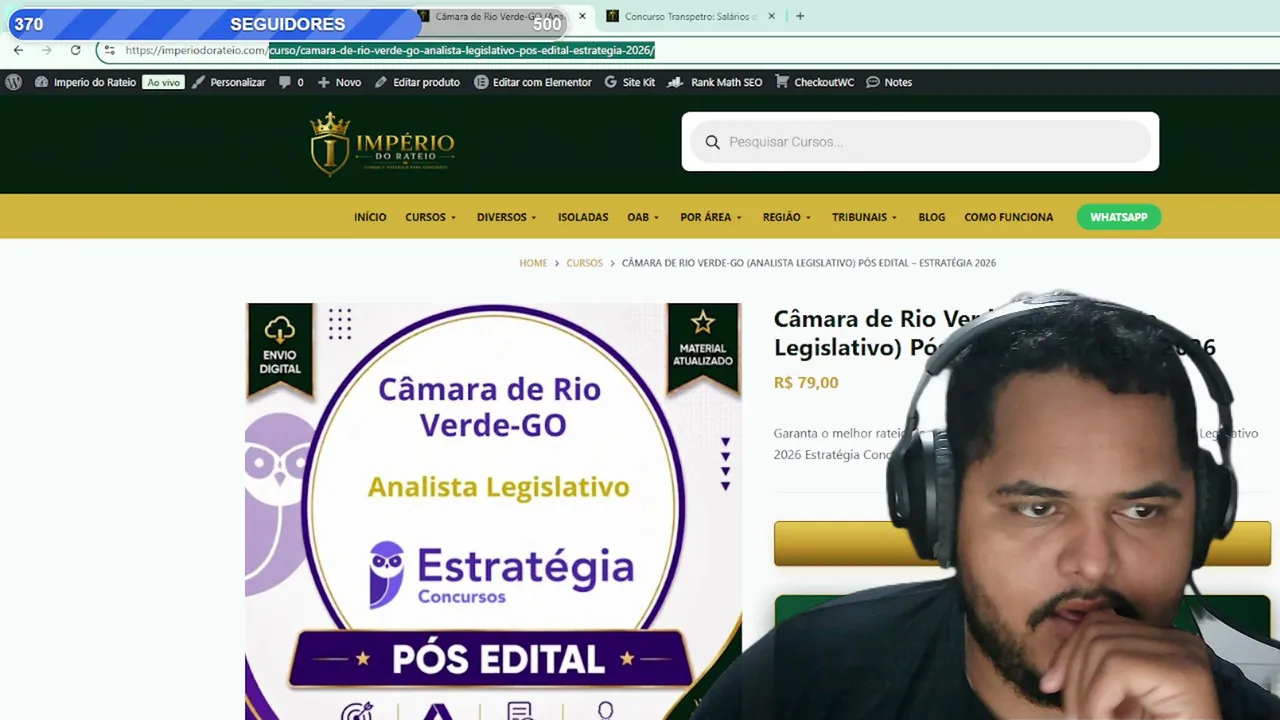
Task: Click the magnifier icon in the search box
Action: click(x=713, y=142)
